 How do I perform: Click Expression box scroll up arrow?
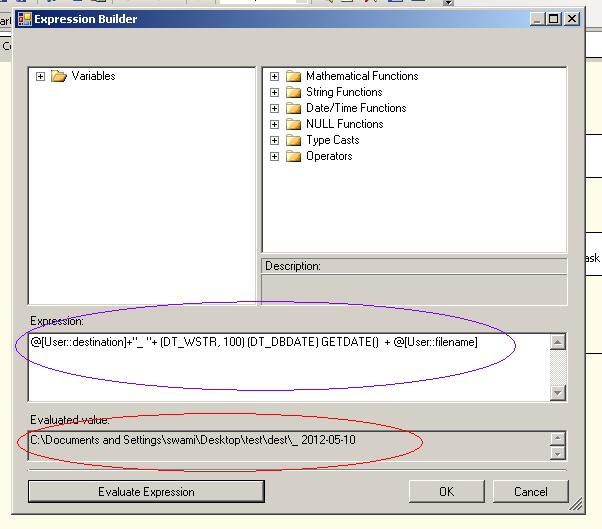point(558,342)
